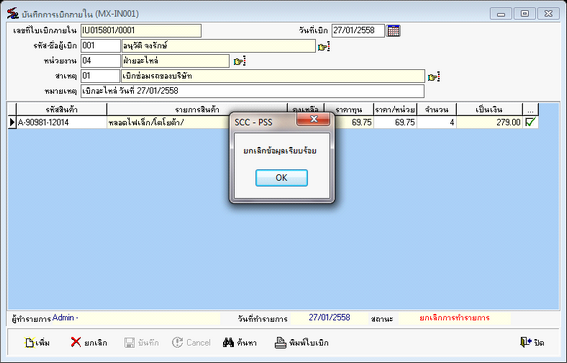
Task: Click the remark field with เบิกอะไหล่ text
Action: tap(252, 91)
